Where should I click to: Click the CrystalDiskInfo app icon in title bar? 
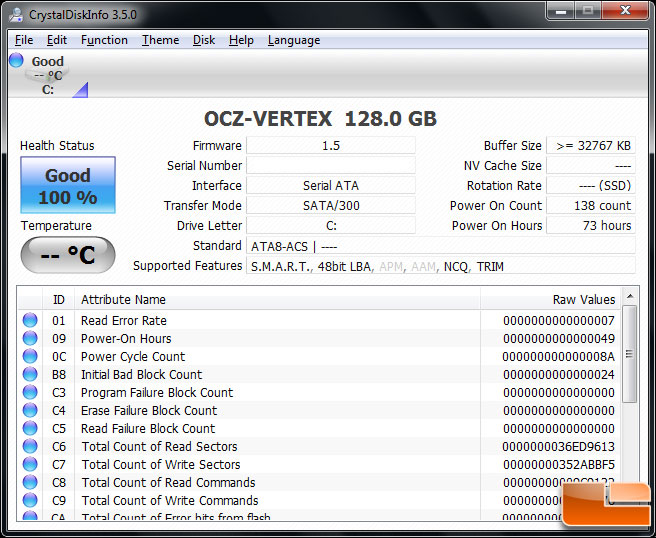(17, 14)
